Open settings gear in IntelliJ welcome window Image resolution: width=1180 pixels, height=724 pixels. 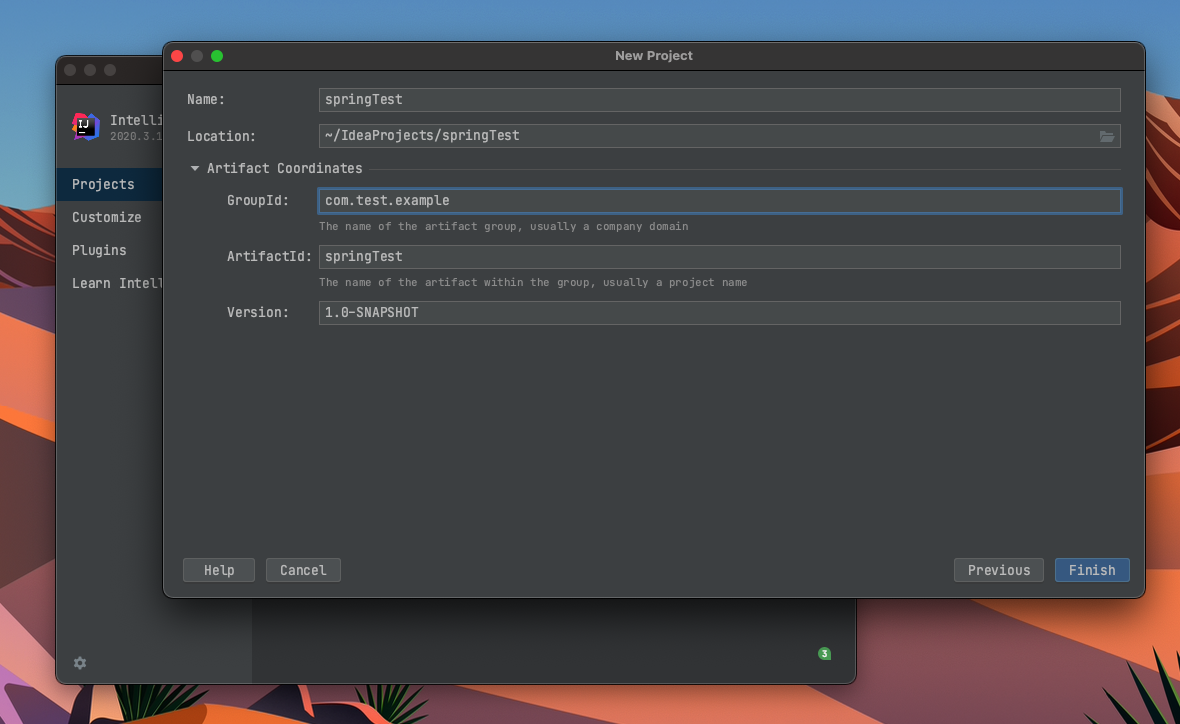[x=80, y=663]
